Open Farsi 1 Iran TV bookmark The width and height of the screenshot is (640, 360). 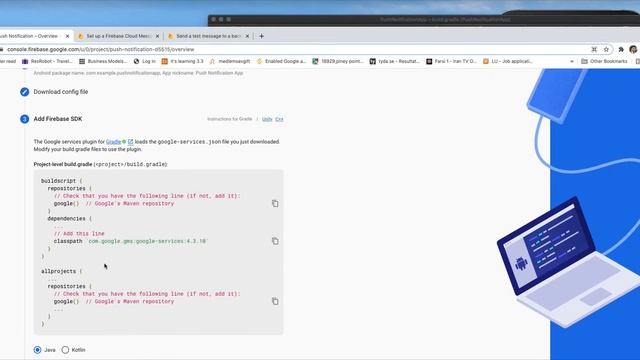click(451, 61)
